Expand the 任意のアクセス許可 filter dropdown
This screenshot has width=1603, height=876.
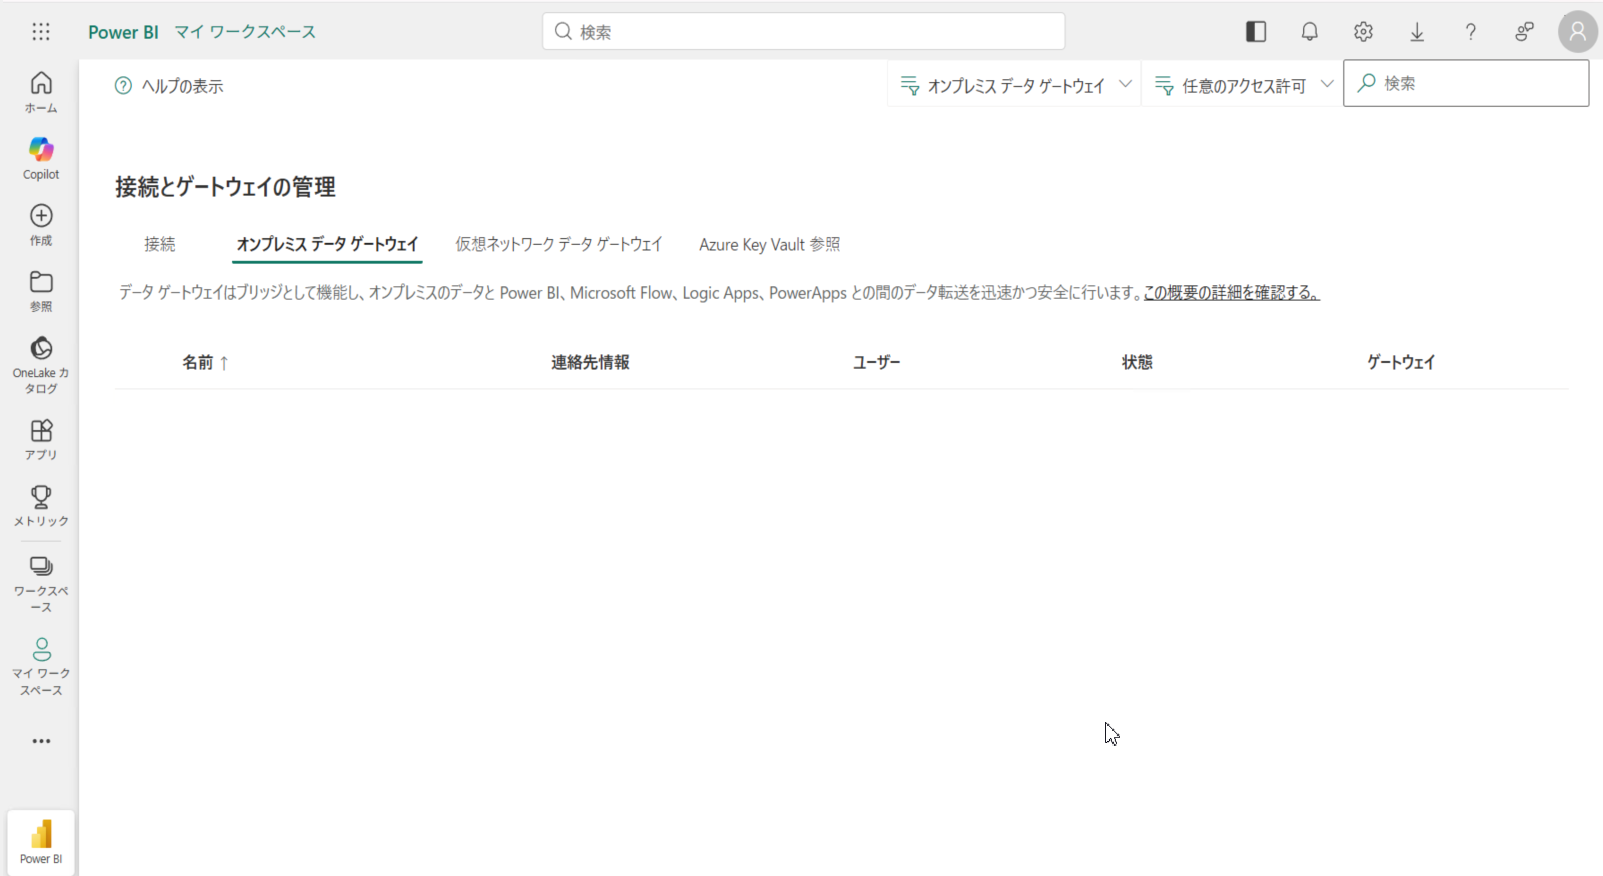coord(1243,85)
